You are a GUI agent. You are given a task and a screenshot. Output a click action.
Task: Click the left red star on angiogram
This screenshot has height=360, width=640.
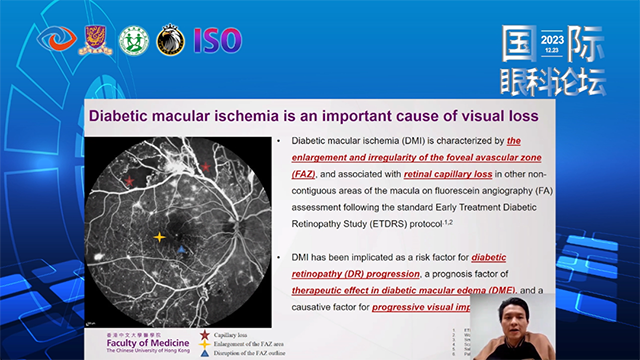129,181
